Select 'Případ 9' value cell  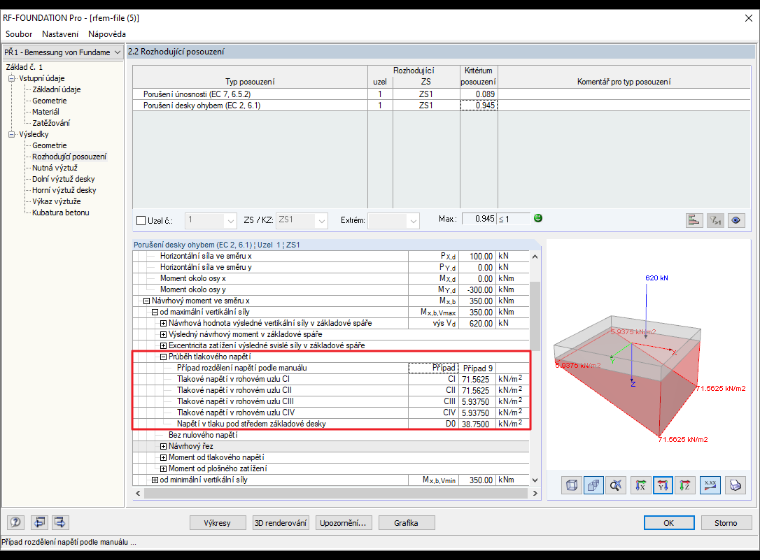(x=477, y=368)
